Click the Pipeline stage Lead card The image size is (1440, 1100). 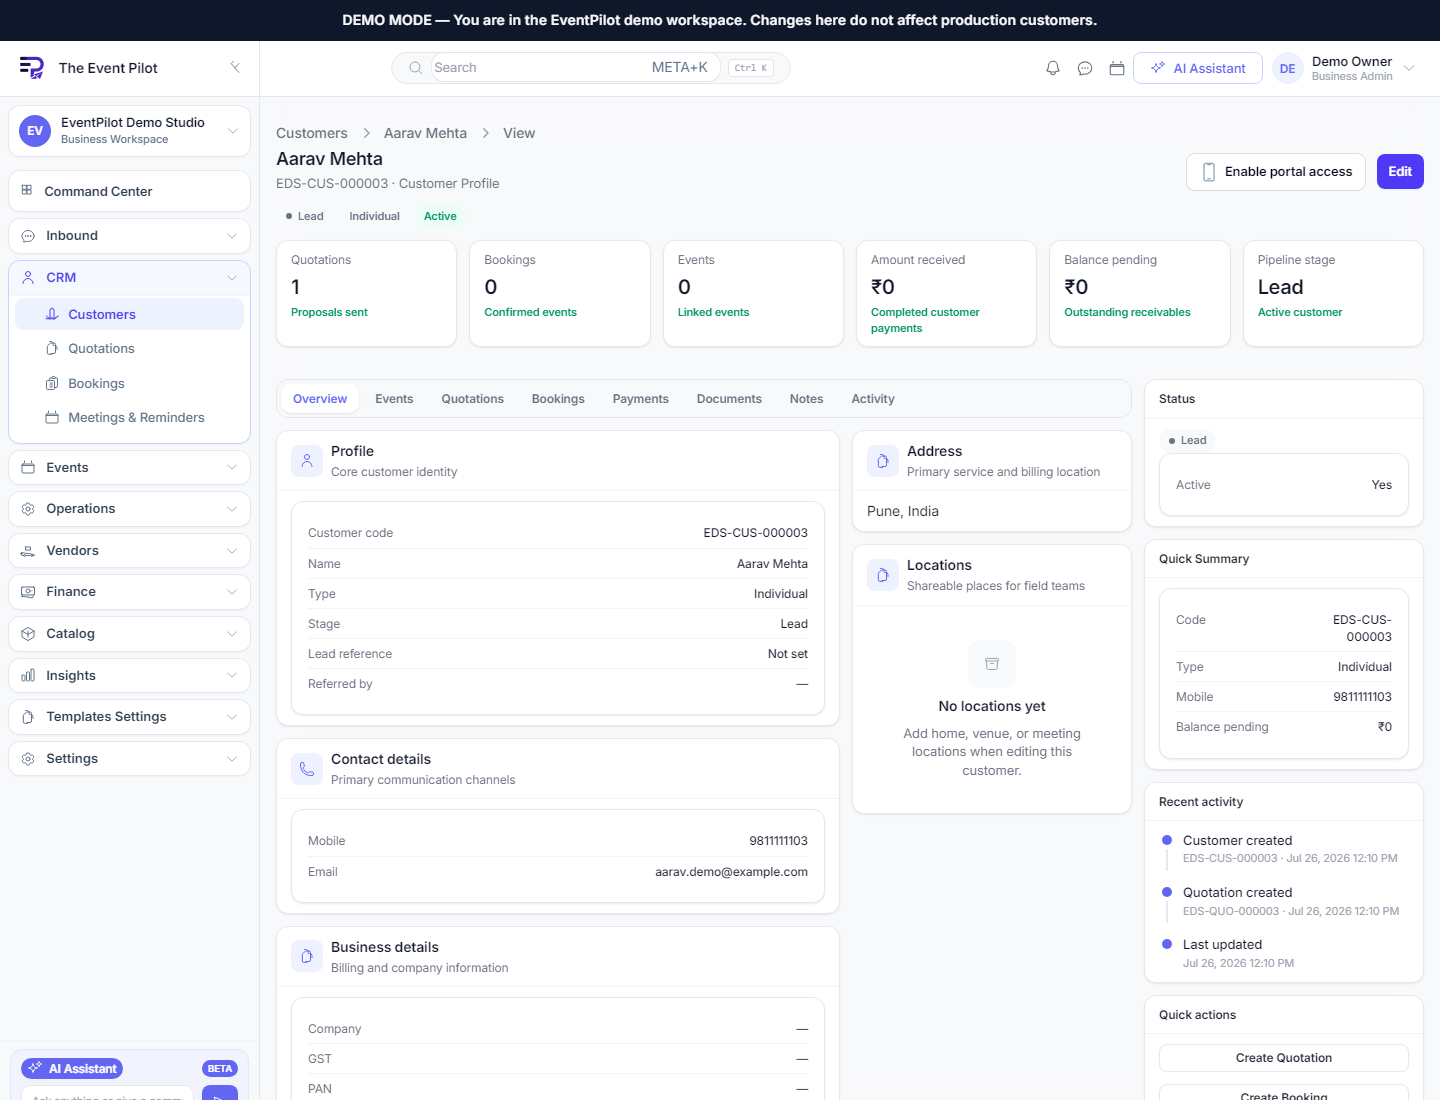click(x=1333, y=294)
